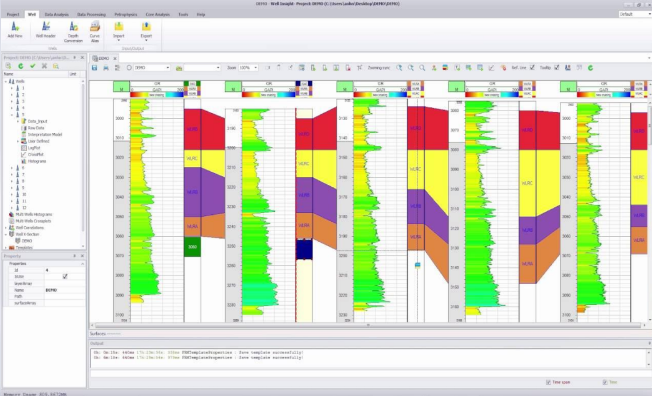
Task: Click the save disk icon in section toolbar
Action: click(x=94, y=67)
